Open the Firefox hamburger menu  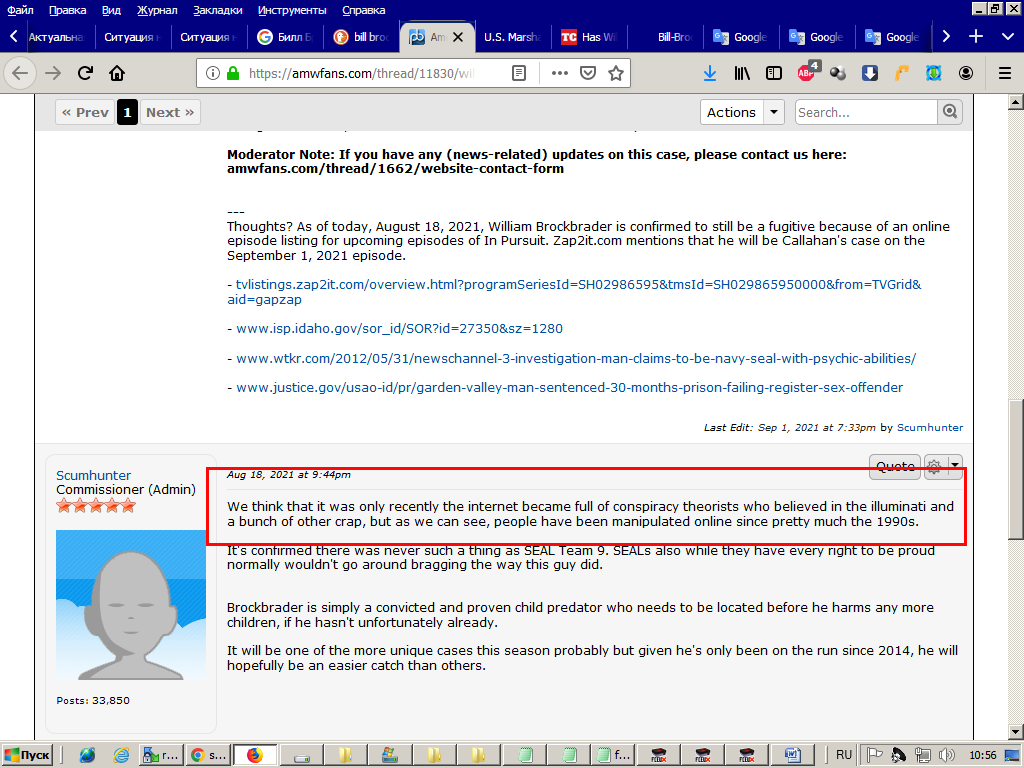[1005, 73]
